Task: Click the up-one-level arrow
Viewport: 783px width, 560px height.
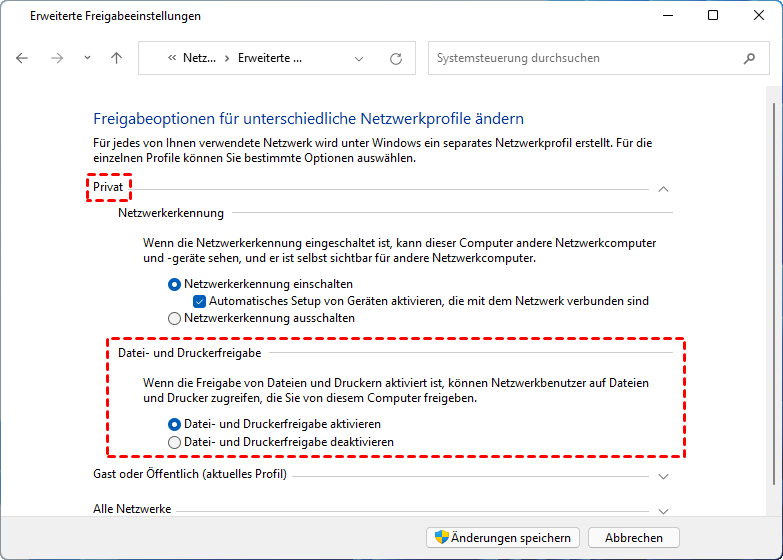Action: [116, 58]
